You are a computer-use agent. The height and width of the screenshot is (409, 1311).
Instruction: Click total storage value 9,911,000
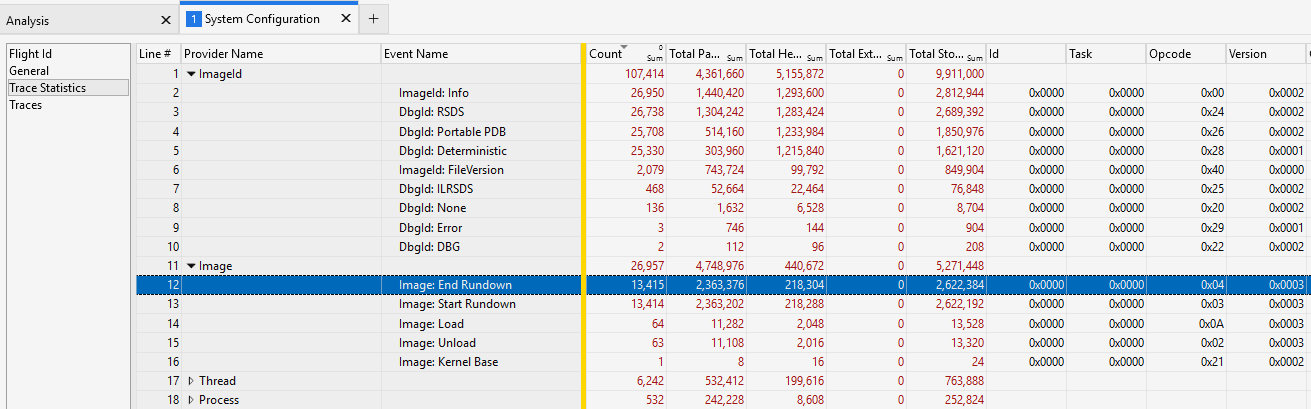[960, 74]
